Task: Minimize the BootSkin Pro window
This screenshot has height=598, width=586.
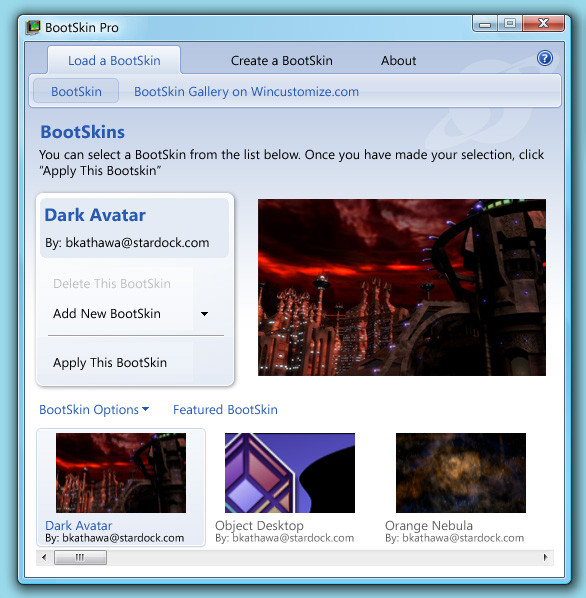Action: (485, 24)
